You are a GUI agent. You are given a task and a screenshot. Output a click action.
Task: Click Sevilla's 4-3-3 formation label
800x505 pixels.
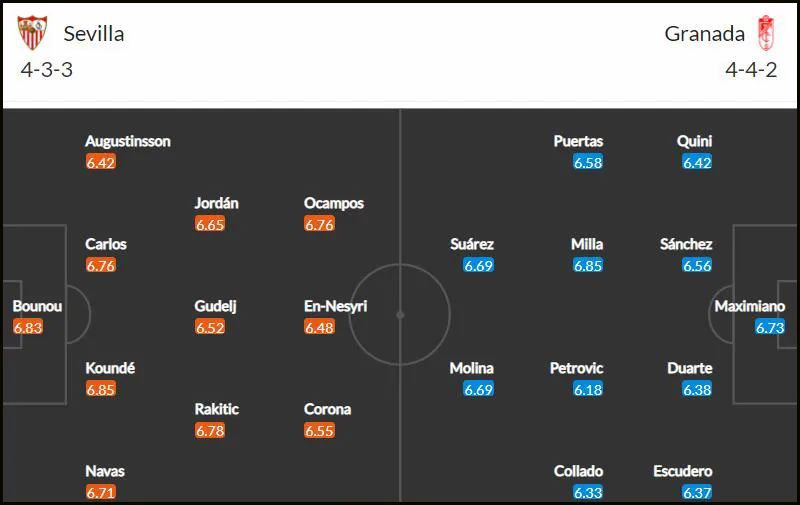pos(46,69)
